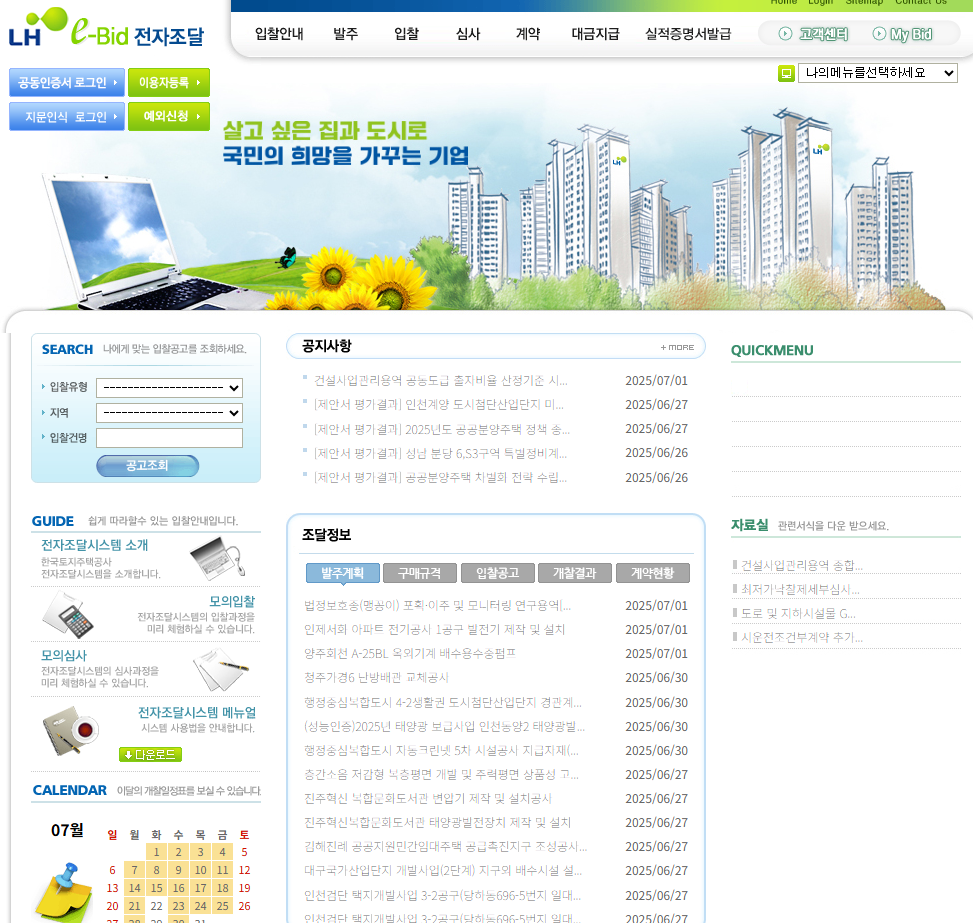
Task: Click + MORE in 공지사항
Action: coord(677,348)
